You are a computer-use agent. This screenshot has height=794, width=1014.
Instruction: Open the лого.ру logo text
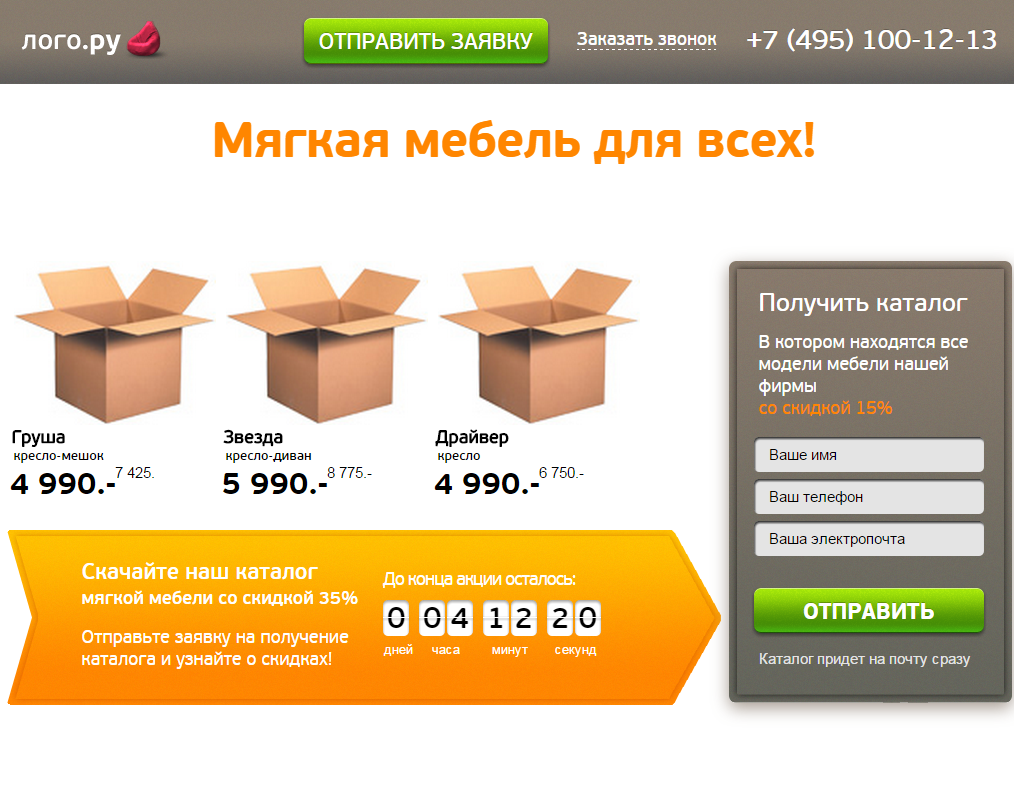click(x=71, y=41)
